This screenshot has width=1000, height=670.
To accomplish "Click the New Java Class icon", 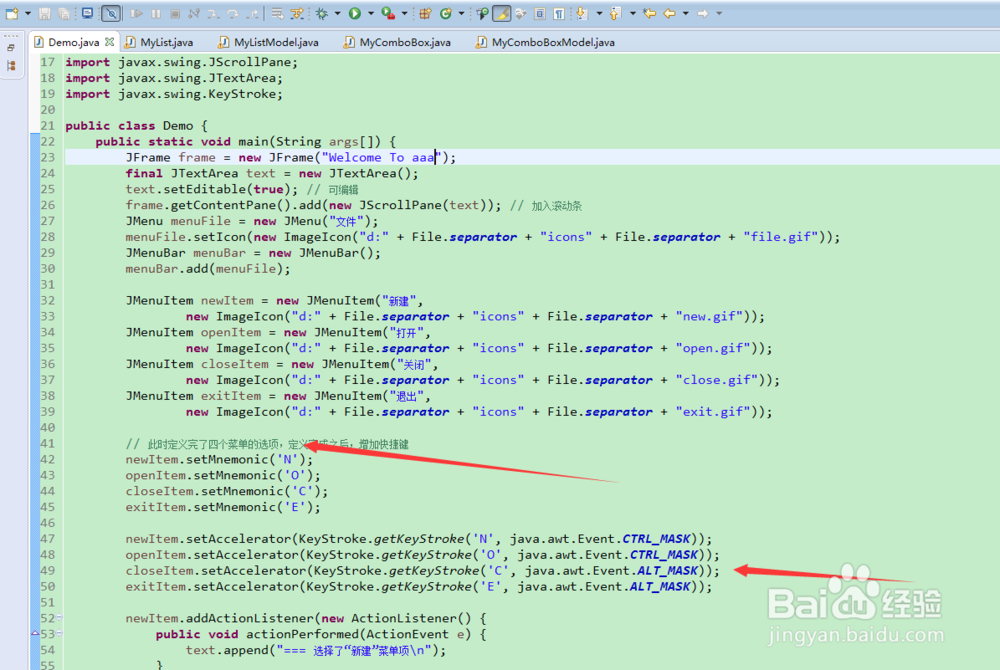I will click(446, 13).
